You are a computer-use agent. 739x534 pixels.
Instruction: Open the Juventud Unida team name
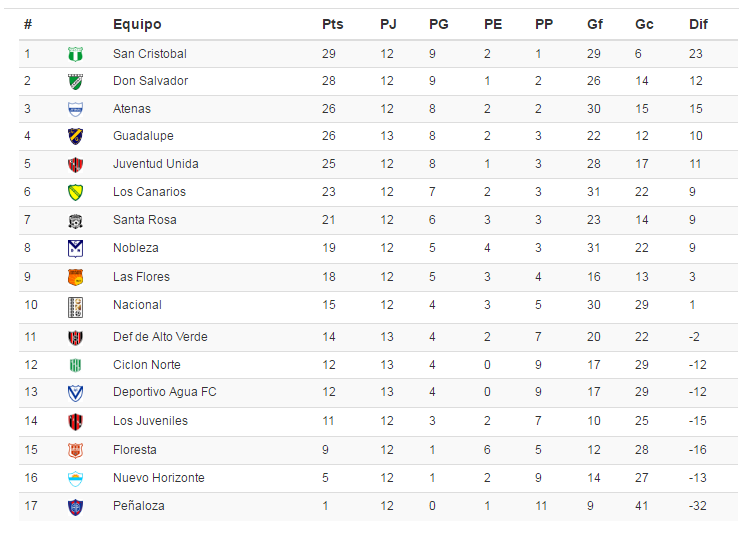coord(156,164)
